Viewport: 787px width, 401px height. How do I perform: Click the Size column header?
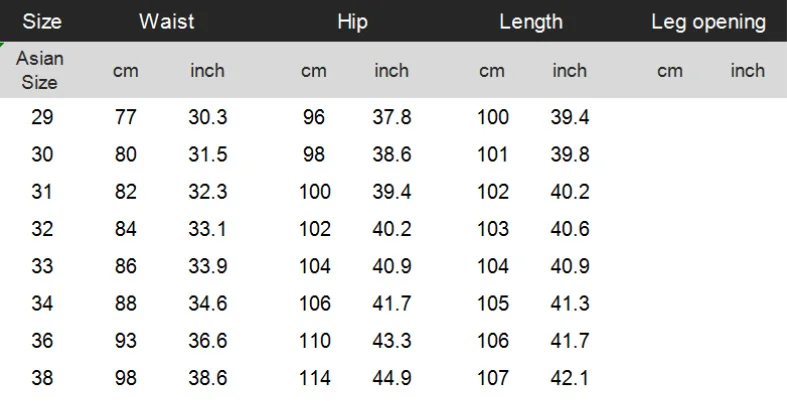[x=41, y=21]
